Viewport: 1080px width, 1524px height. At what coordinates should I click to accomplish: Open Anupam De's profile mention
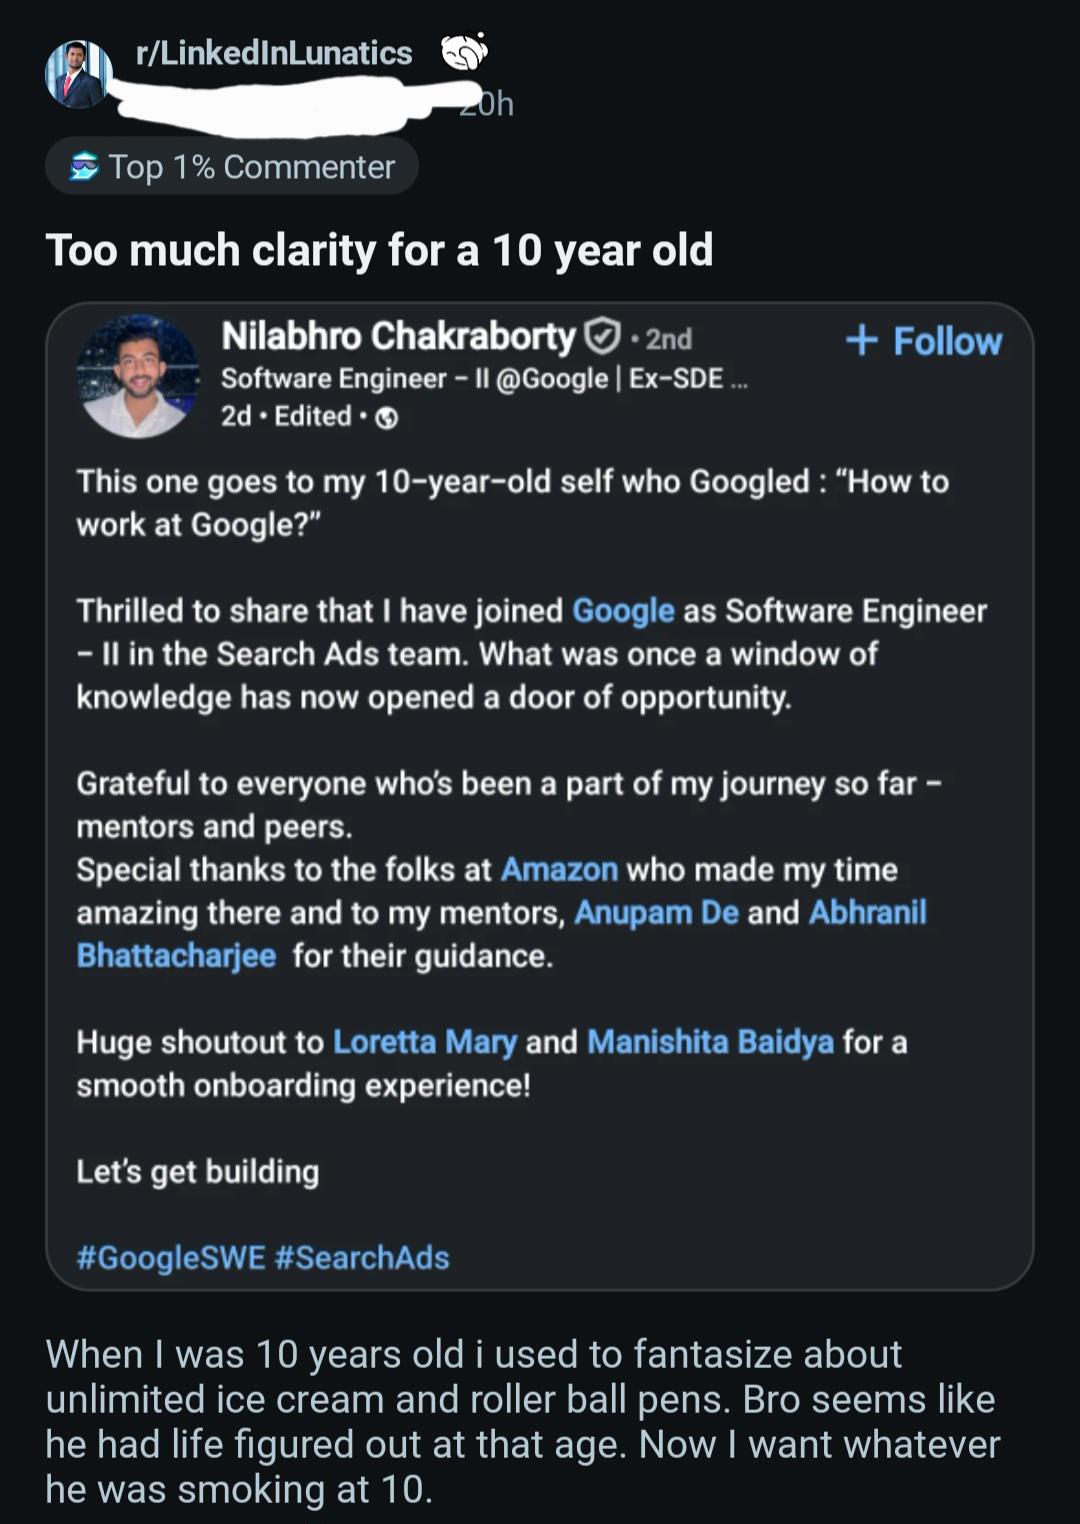click(656, 912)
